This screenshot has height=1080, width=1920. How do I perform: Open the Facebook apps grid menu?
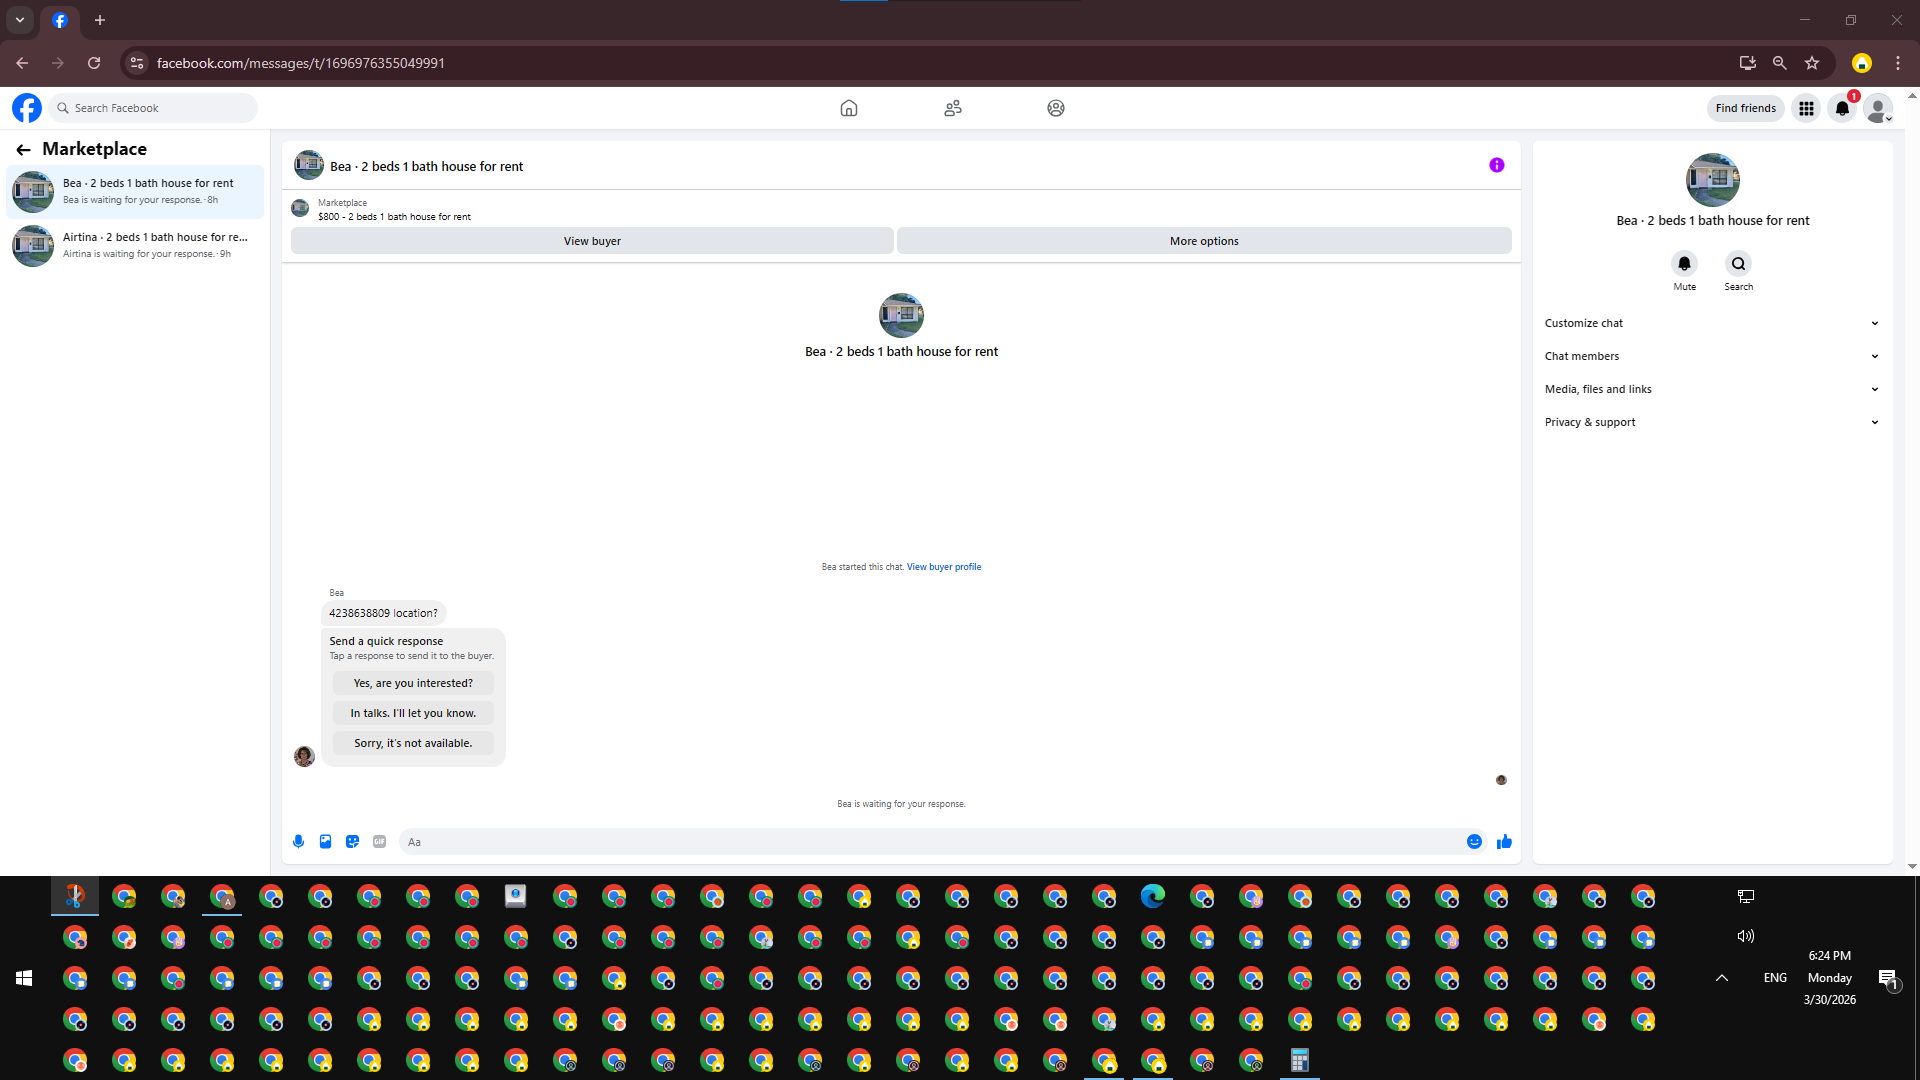pyautogui.click(x=1806, y=108)
